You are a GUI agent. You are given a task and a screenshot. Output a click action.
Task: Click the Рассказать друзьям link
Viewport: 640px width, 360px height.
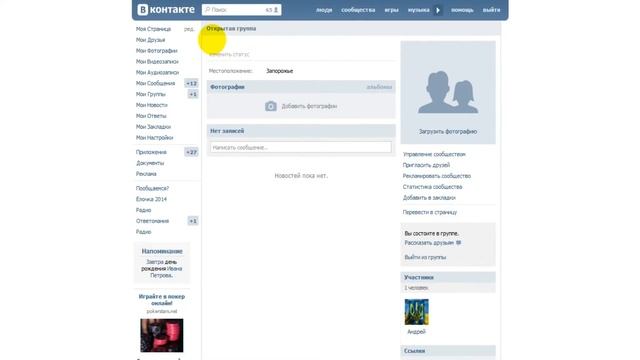point(429,242)
